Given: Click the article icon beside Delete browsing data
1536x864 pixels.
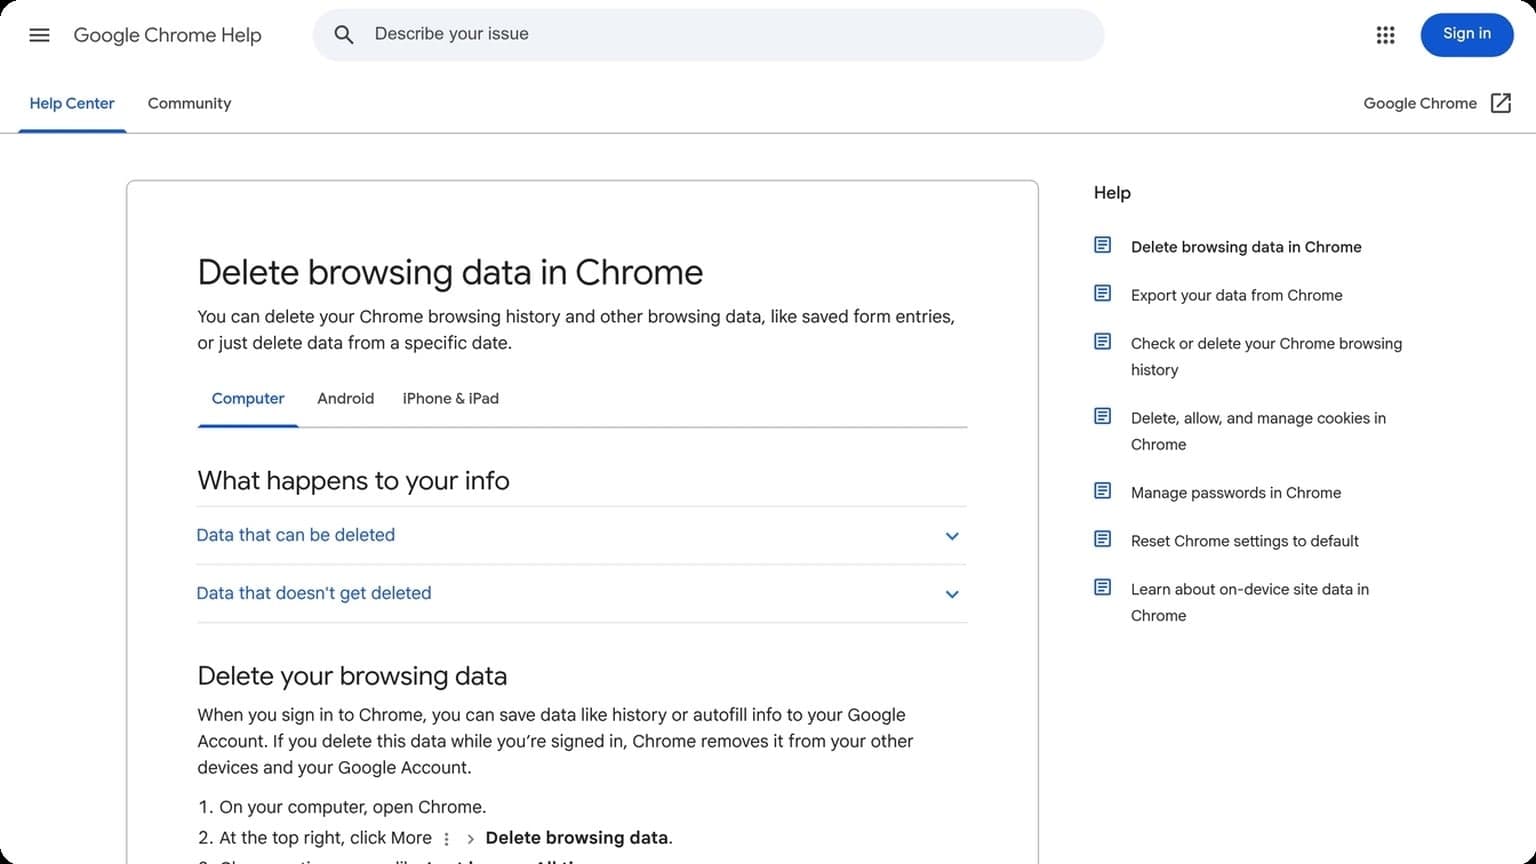Looking at the screenshot, I should tap(1102, 245).
